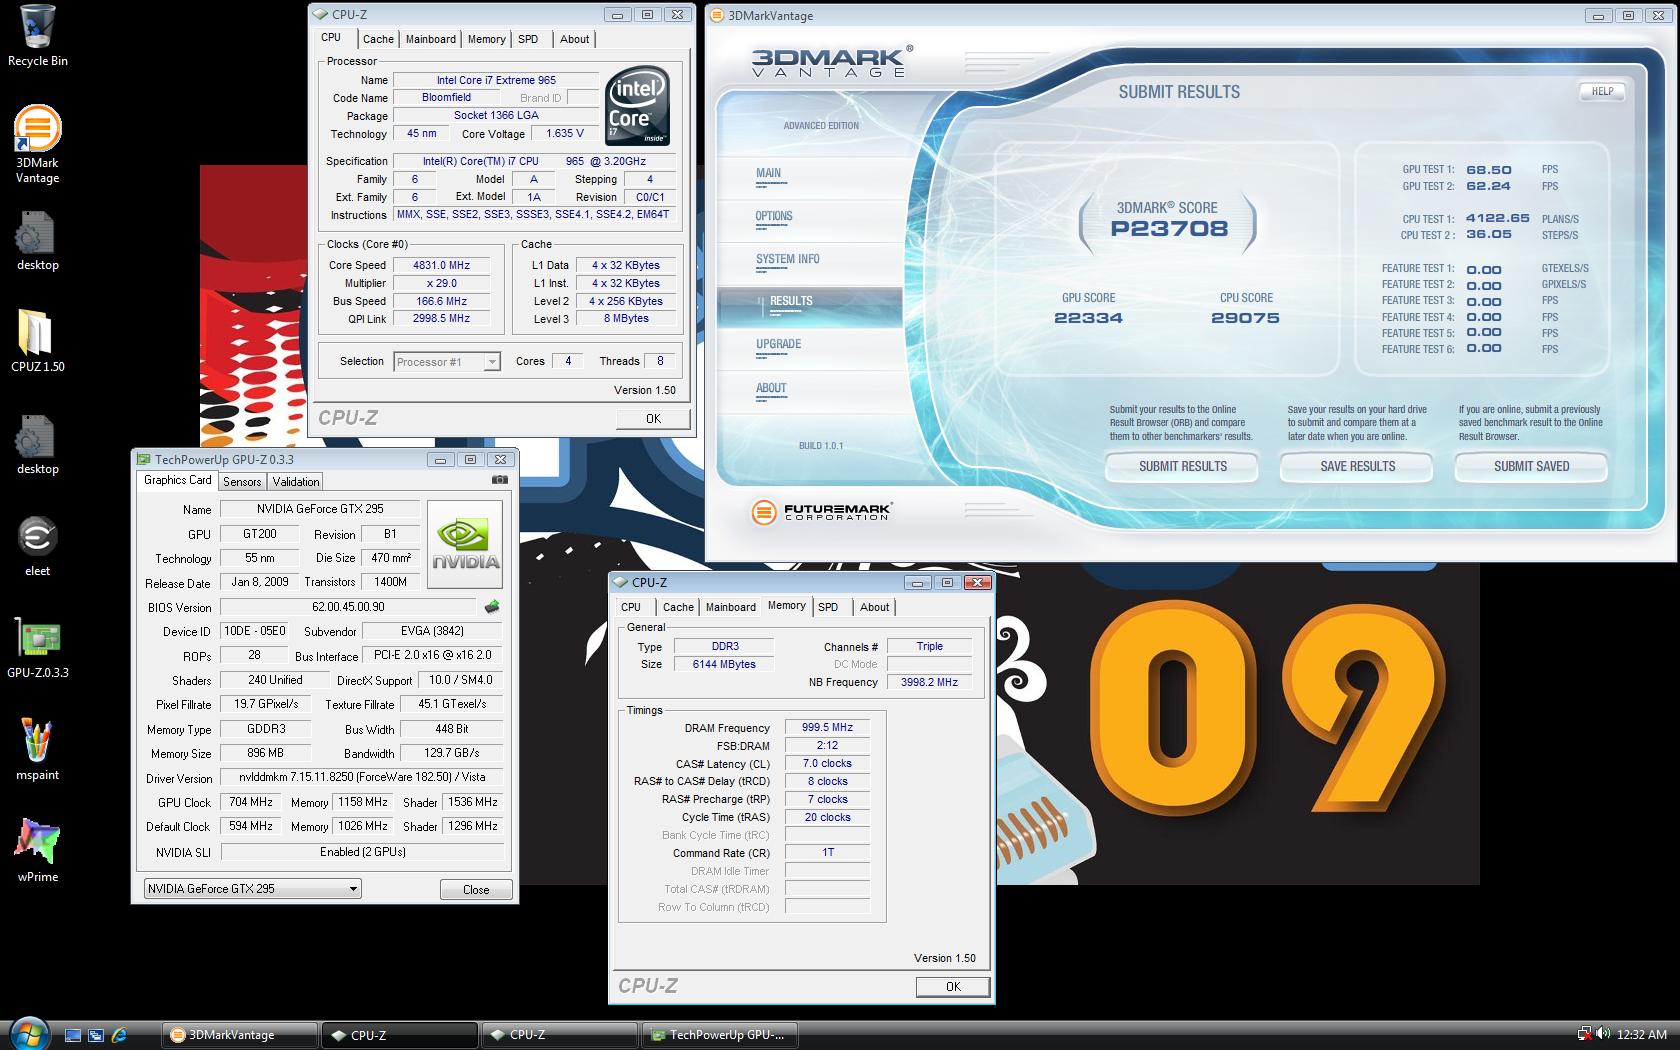Click the Futuremark Corporation logo
This screenshot has width=1680, height=1050.
(820, 513)
